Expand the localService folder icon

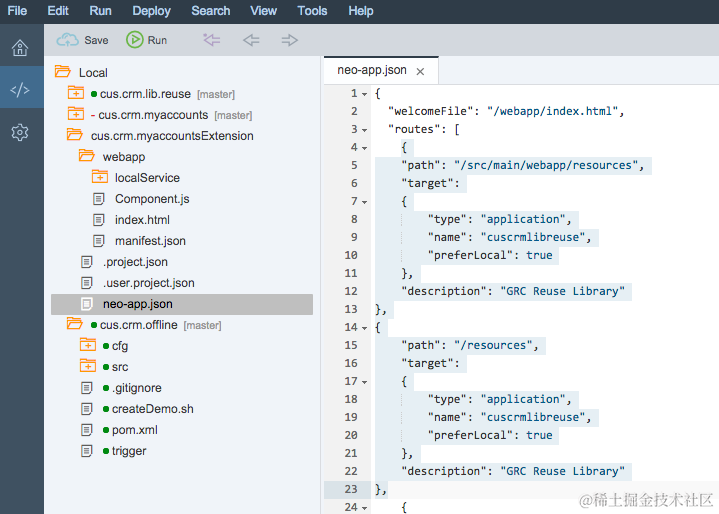(100, 177)
